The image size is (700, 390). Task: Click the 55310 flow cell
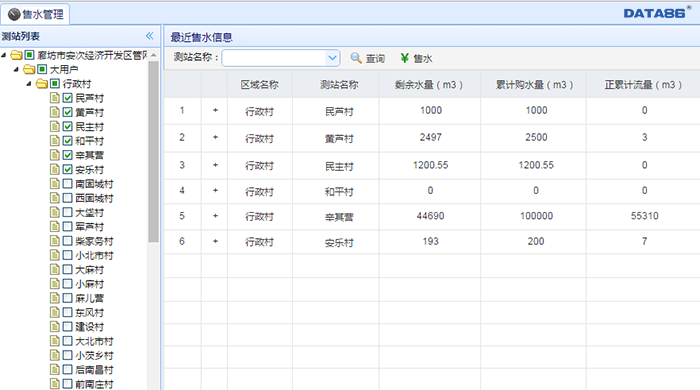coord(644,216)
